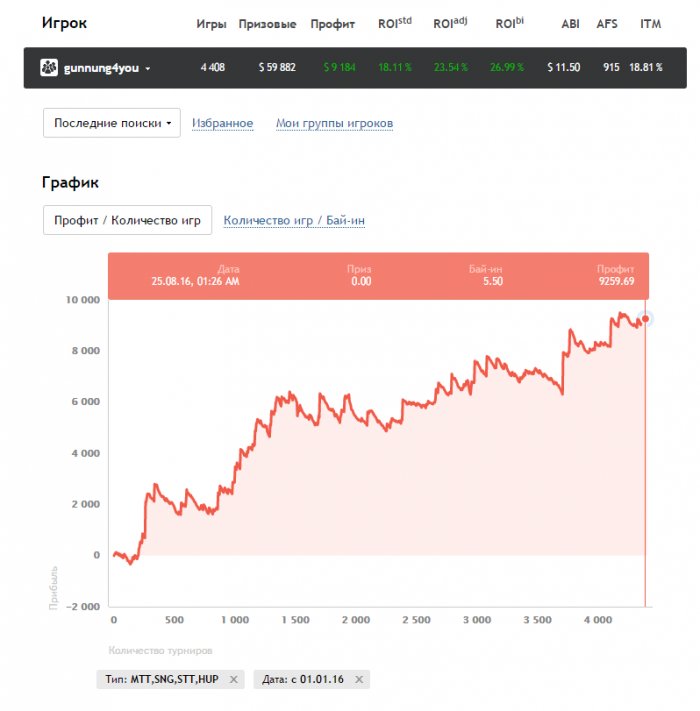Click the tooltip date 25.08.16, 01:26 AM

(195, 281)
